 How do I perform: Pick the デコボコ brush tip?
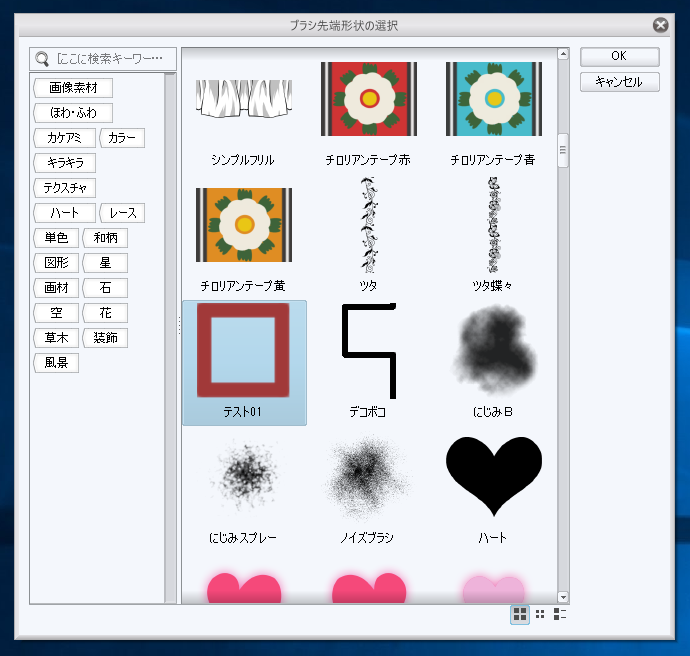tap(369, 351)
